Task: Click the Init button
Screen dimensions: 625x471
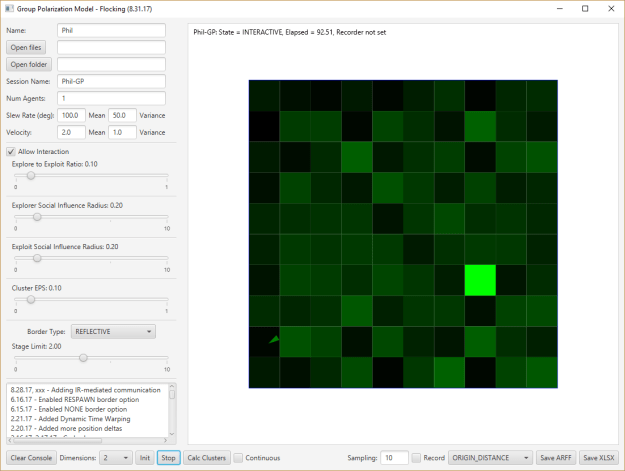Action: (145, 457)
